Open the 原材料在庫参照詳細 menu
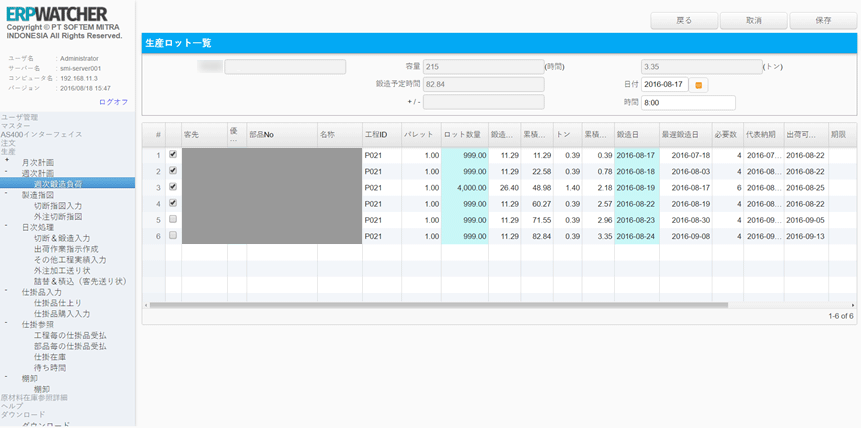Screen dimensions: 861x428 (34, 397)
